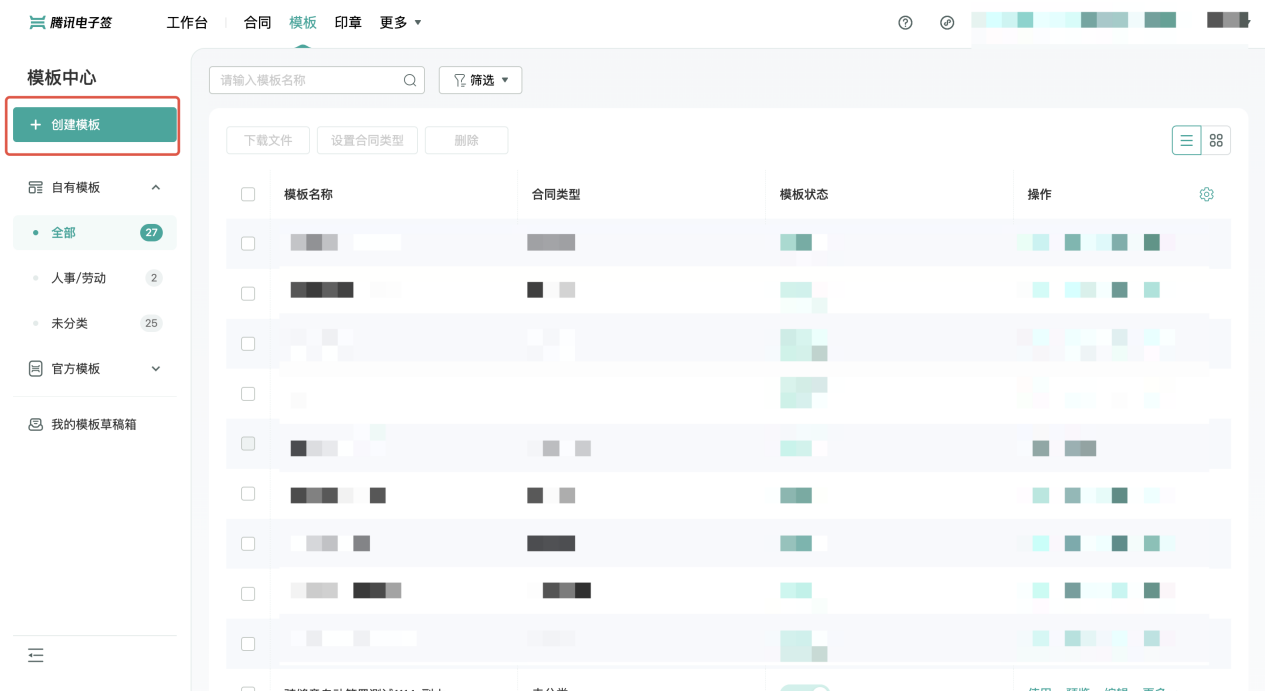Click the 模板中心 heading
This screenshot has width=1265, height=691.
pyautogui.click(x=62, y=77)
